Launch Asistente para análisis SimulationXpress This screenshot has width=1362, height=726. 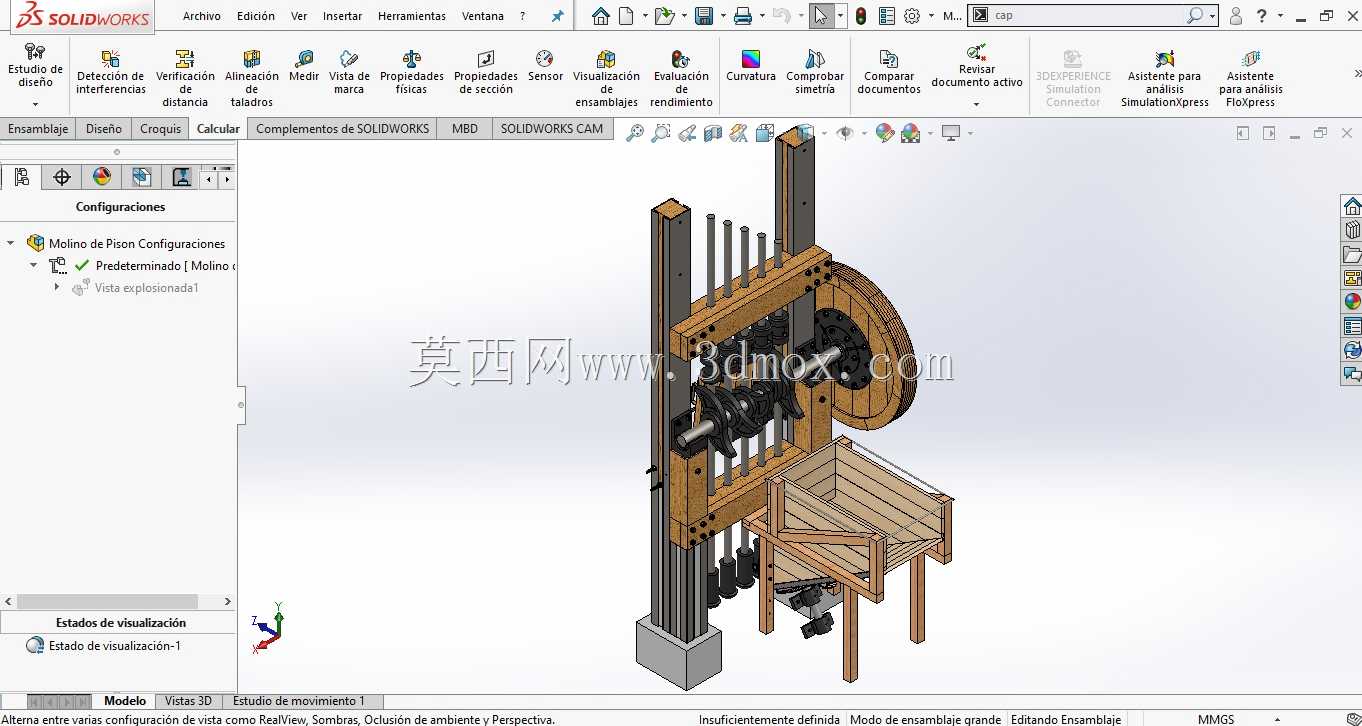(1165, 79)
